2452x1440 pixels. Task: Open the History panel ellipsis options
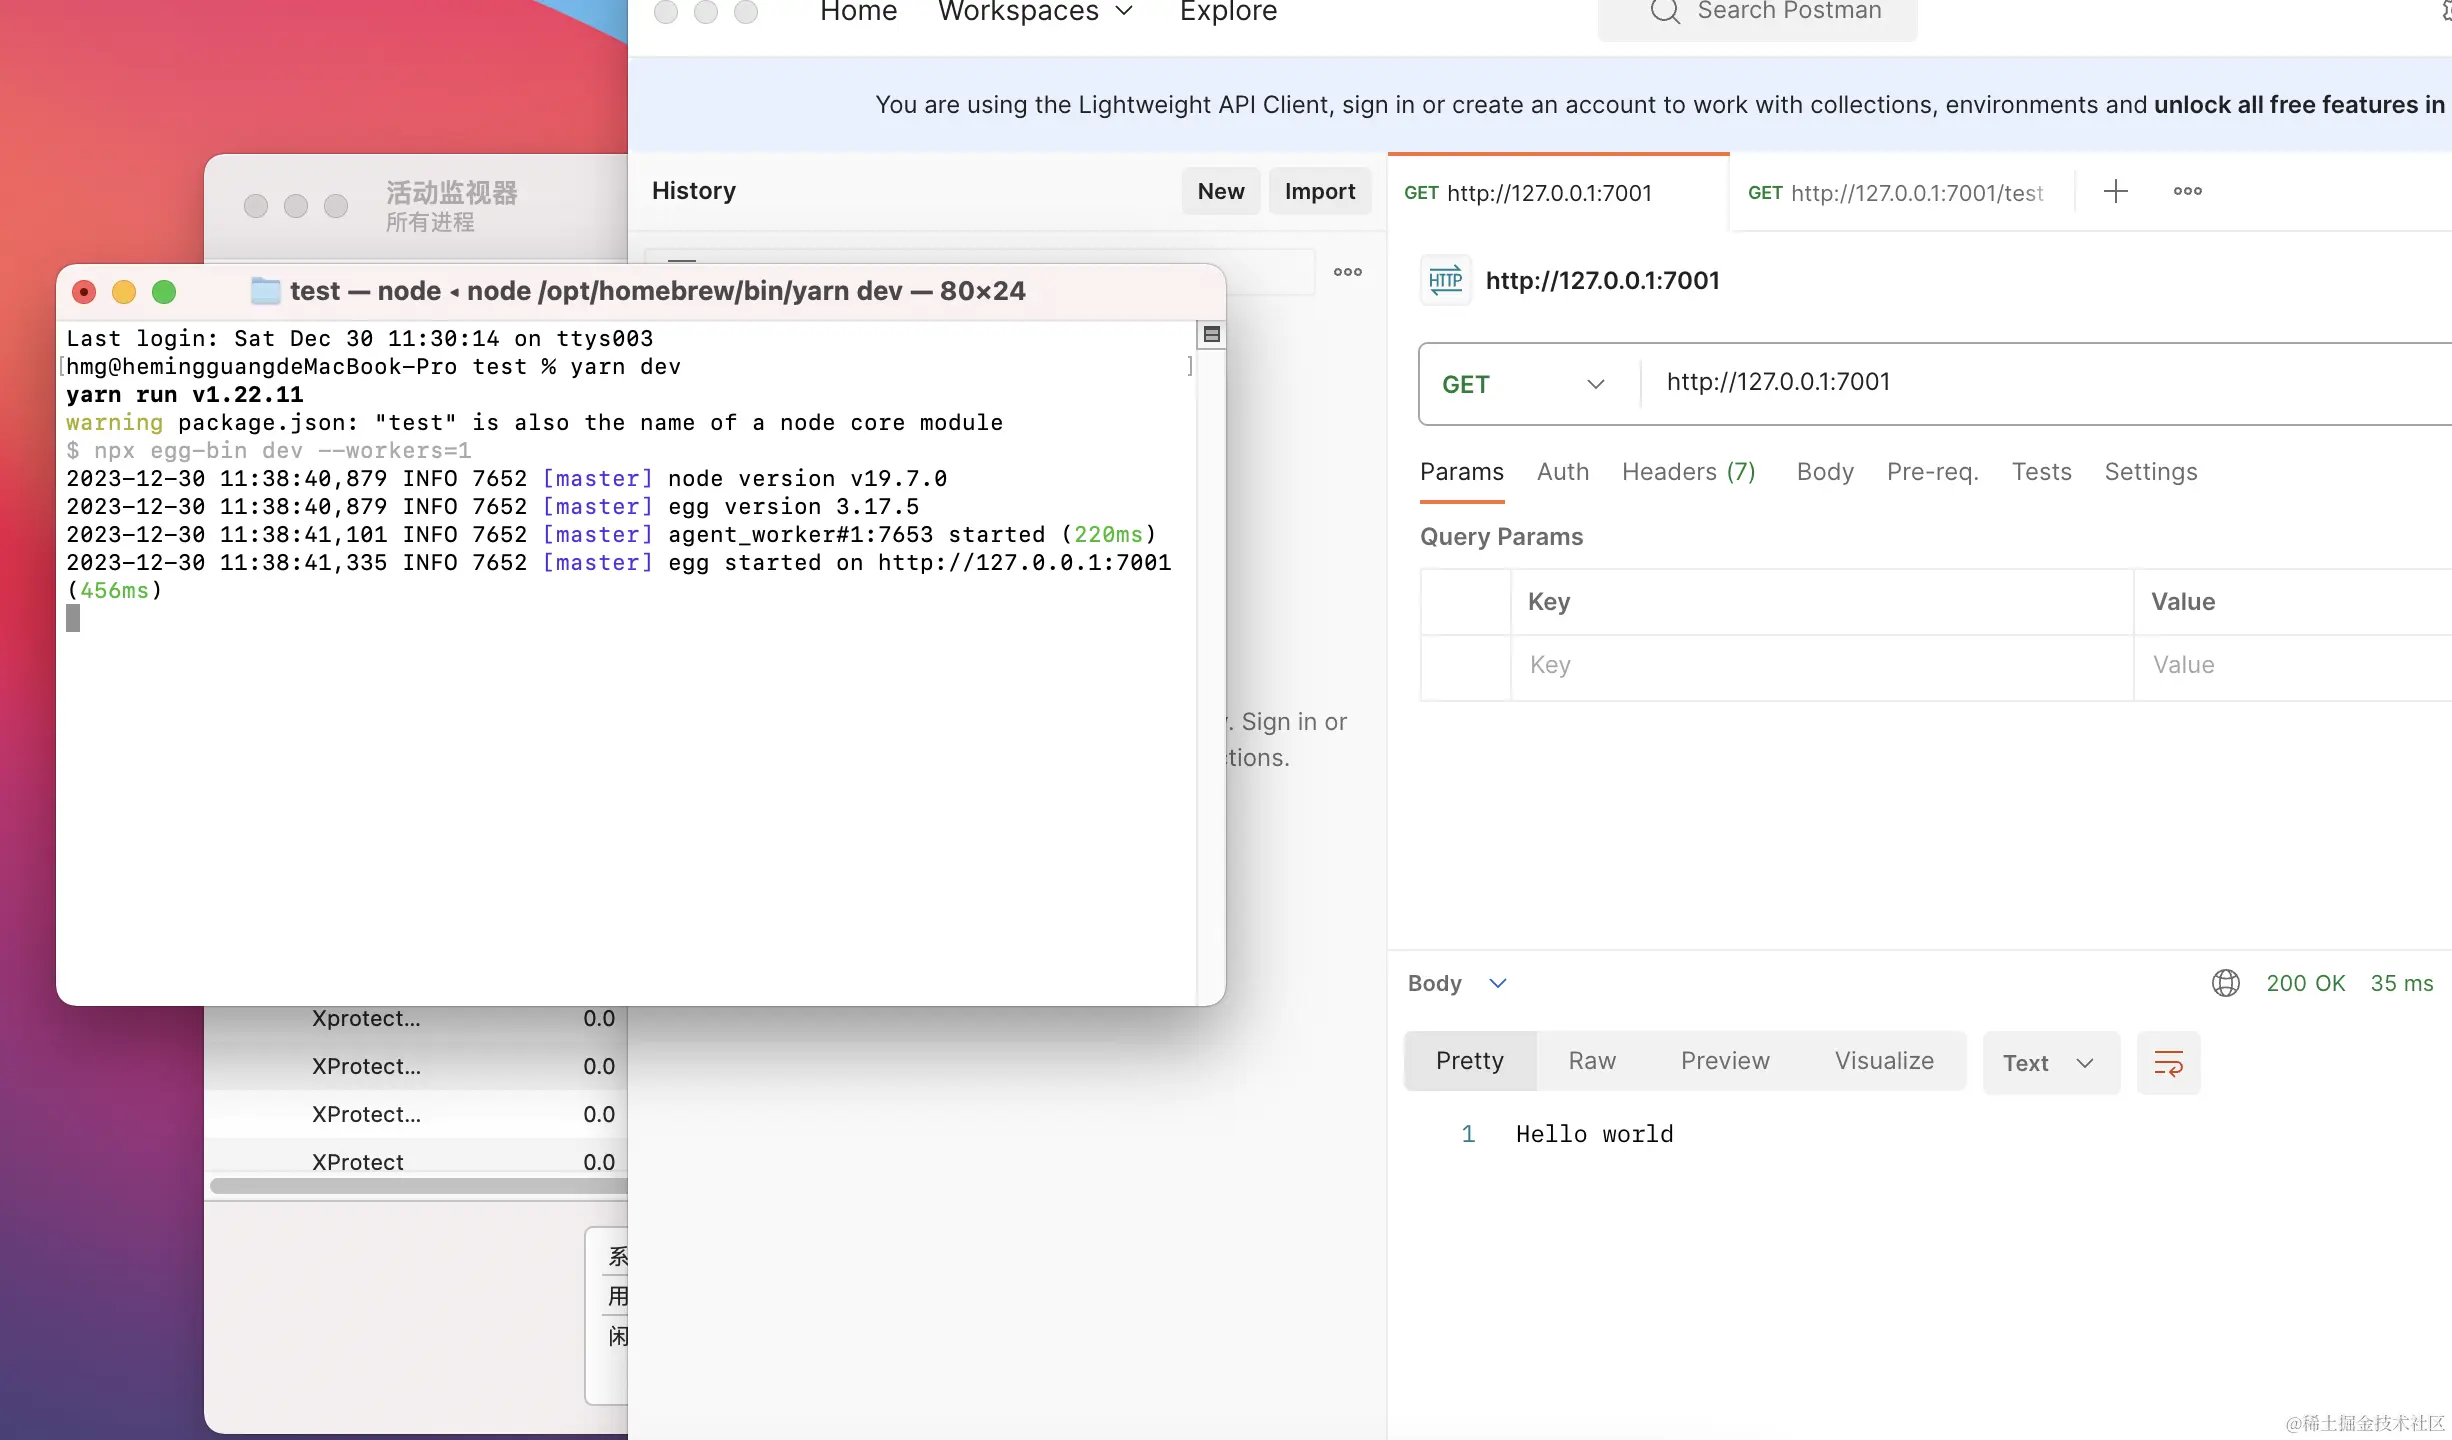(1347, 272)
